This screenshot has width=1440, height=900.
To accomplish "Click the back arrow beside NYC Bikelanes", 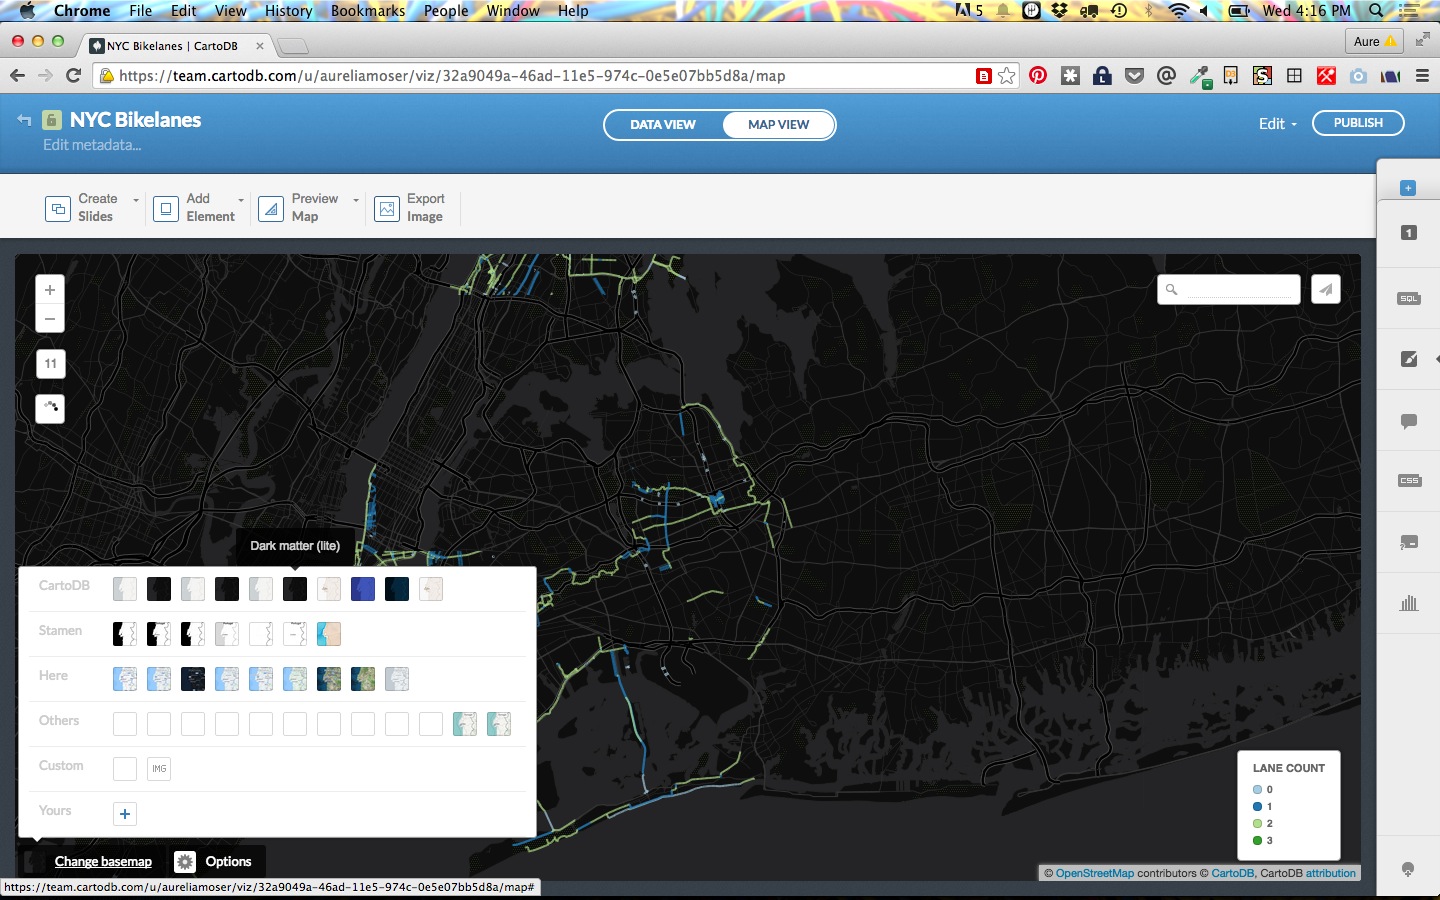I will (24, 120).
